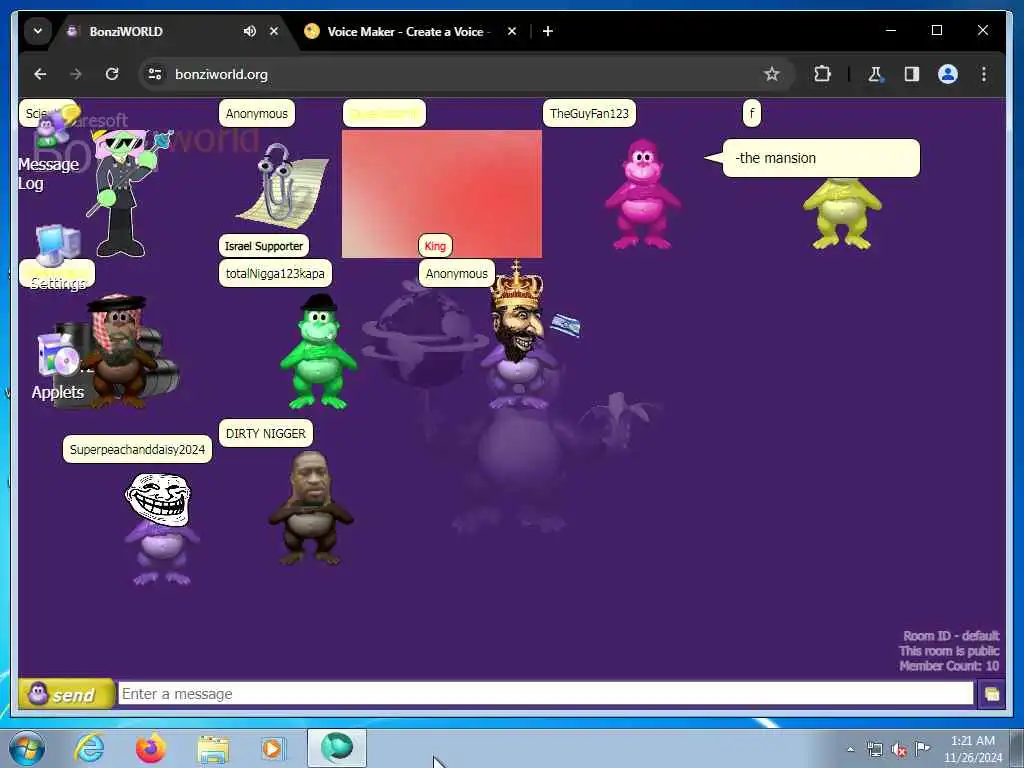Toggle the browser side panel
This screenshot has height=768, width=1024.
pos(912,74)
